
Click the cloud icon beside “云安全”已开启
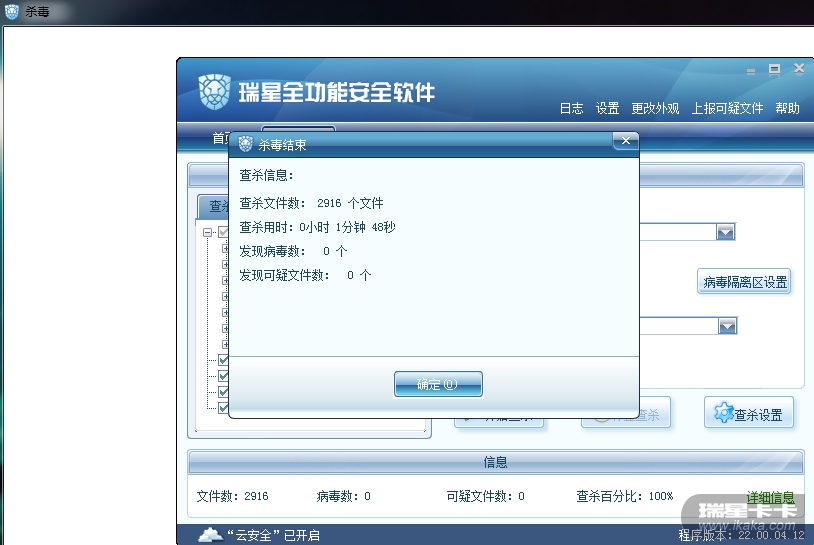click(211, 535)
